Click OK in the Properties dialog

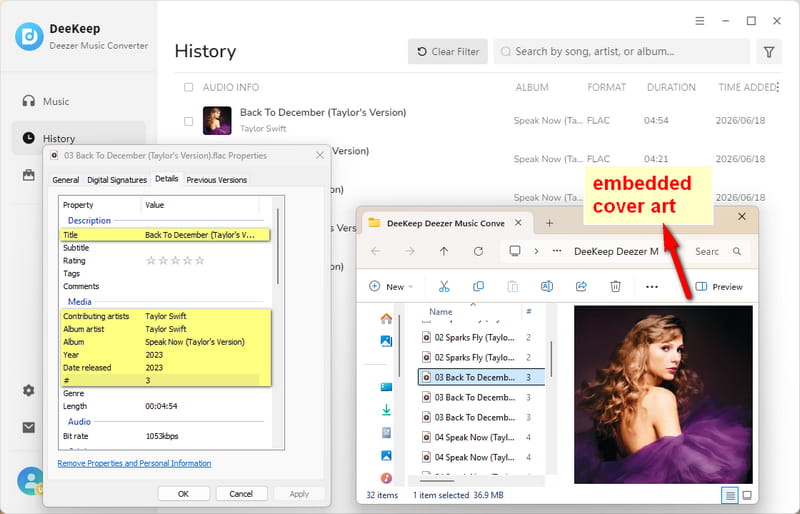[184, 494]
